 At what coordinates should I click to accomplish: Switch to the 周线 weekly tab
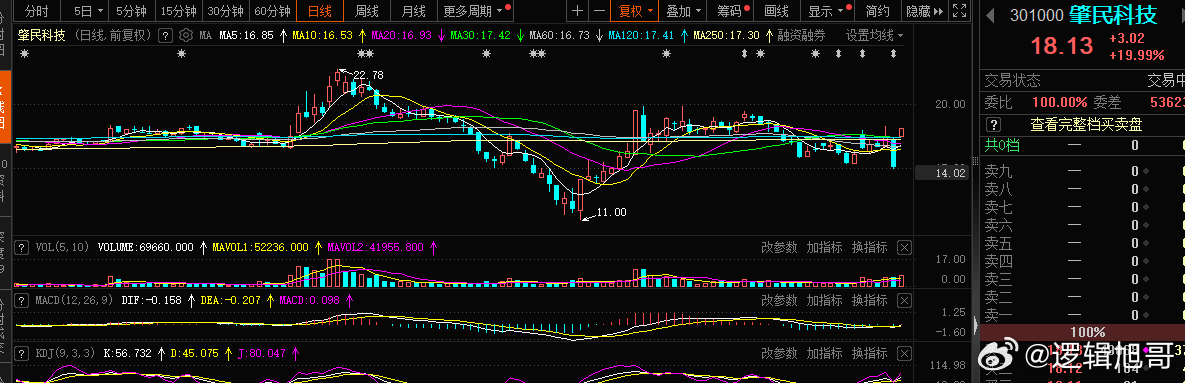coord(367,11)
